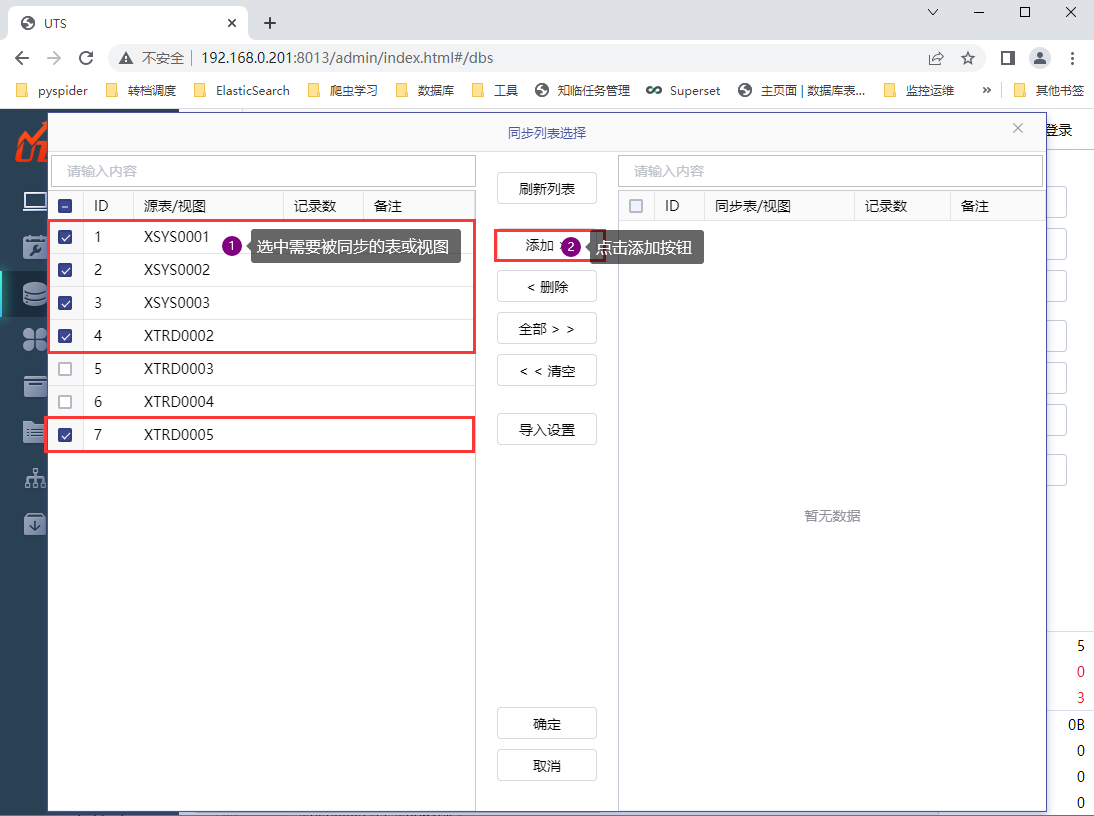Bookmark this page with the star icon
1094x816 pixels.
click(x=968, y=58)
